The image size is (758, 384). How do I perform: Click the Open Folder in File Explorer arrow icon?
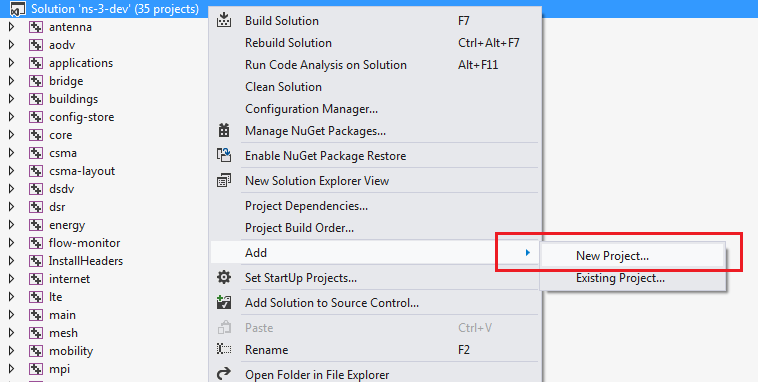(x=224, y=374)
